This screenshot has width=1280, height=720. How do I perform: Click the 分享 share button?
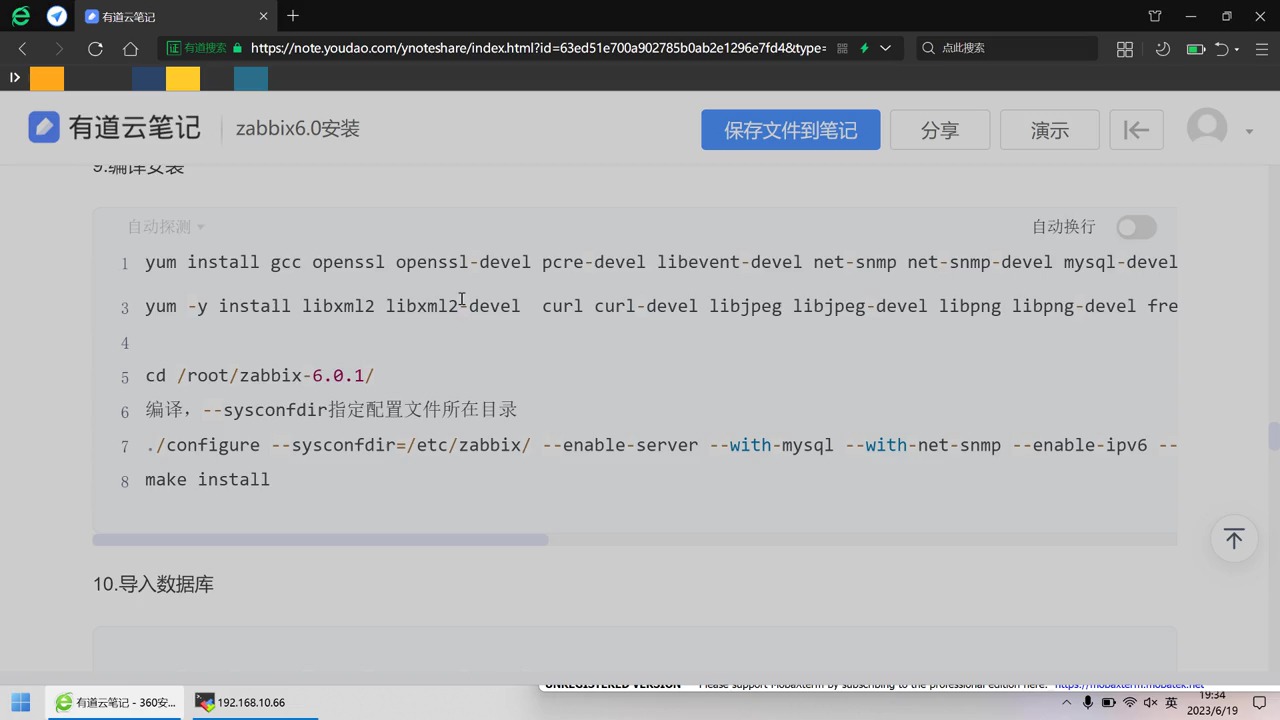[x=939, y=130]
